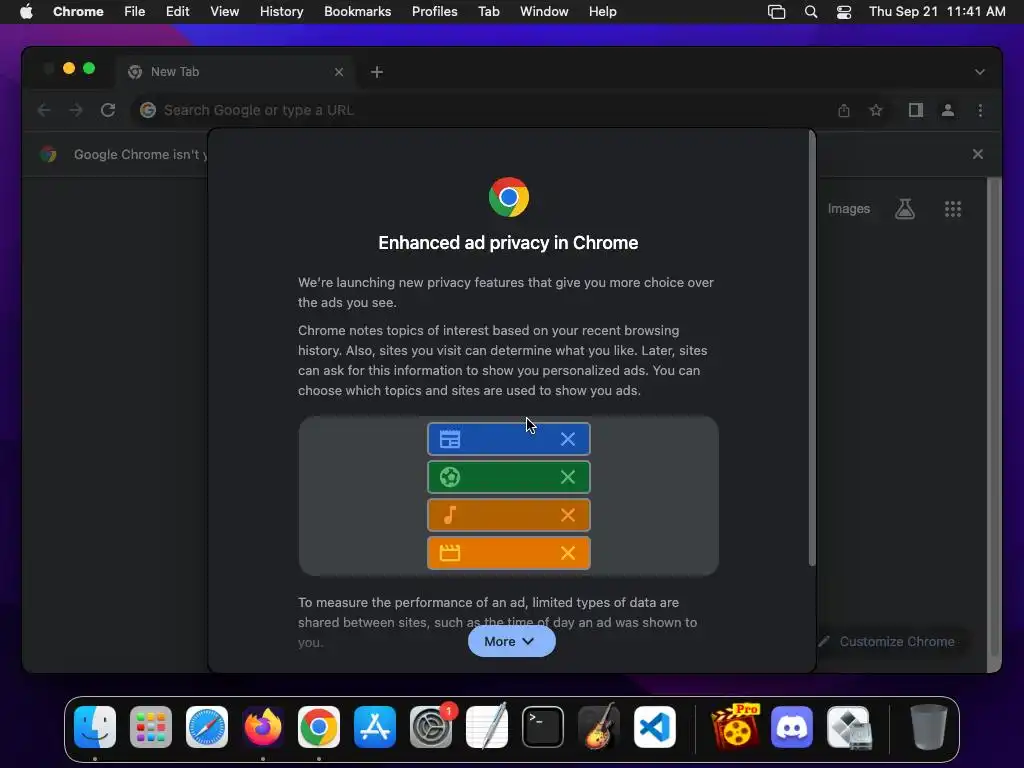Expand the tab search chevron
Screen dimensions: 1024x768
click(x=980, y=72)
